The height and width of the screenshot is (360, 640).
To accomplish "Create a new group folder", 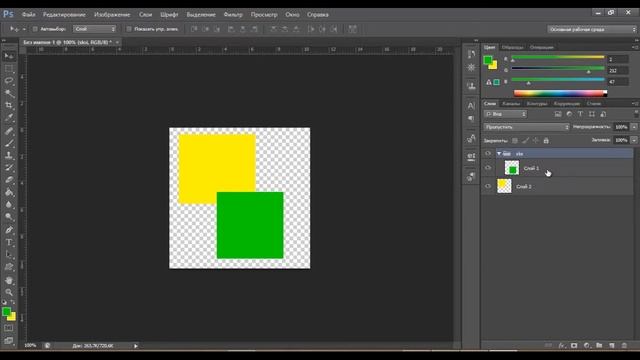I will 599,345.
